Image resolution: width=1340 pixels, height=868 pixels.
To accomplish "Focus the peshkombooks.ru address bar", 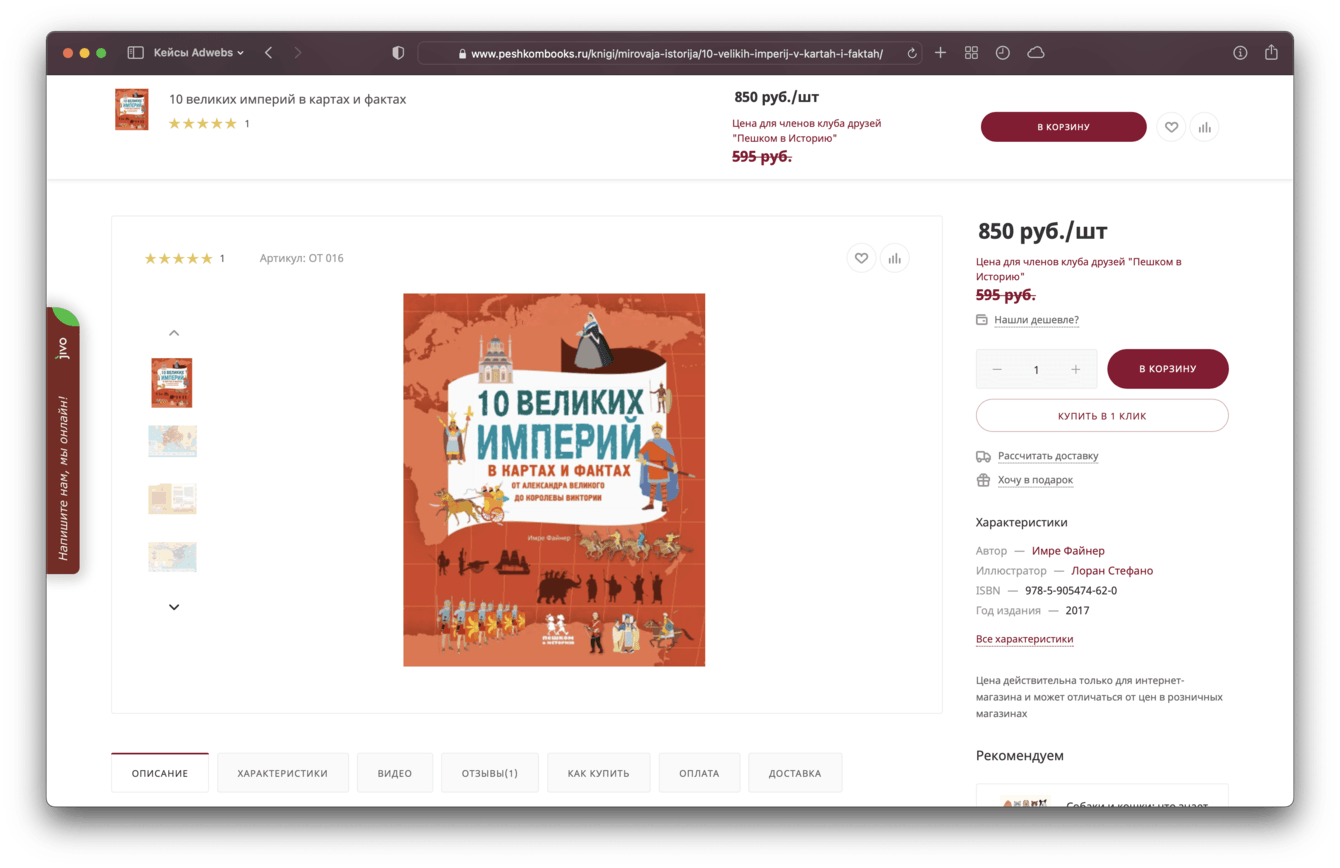I will 670,54.
